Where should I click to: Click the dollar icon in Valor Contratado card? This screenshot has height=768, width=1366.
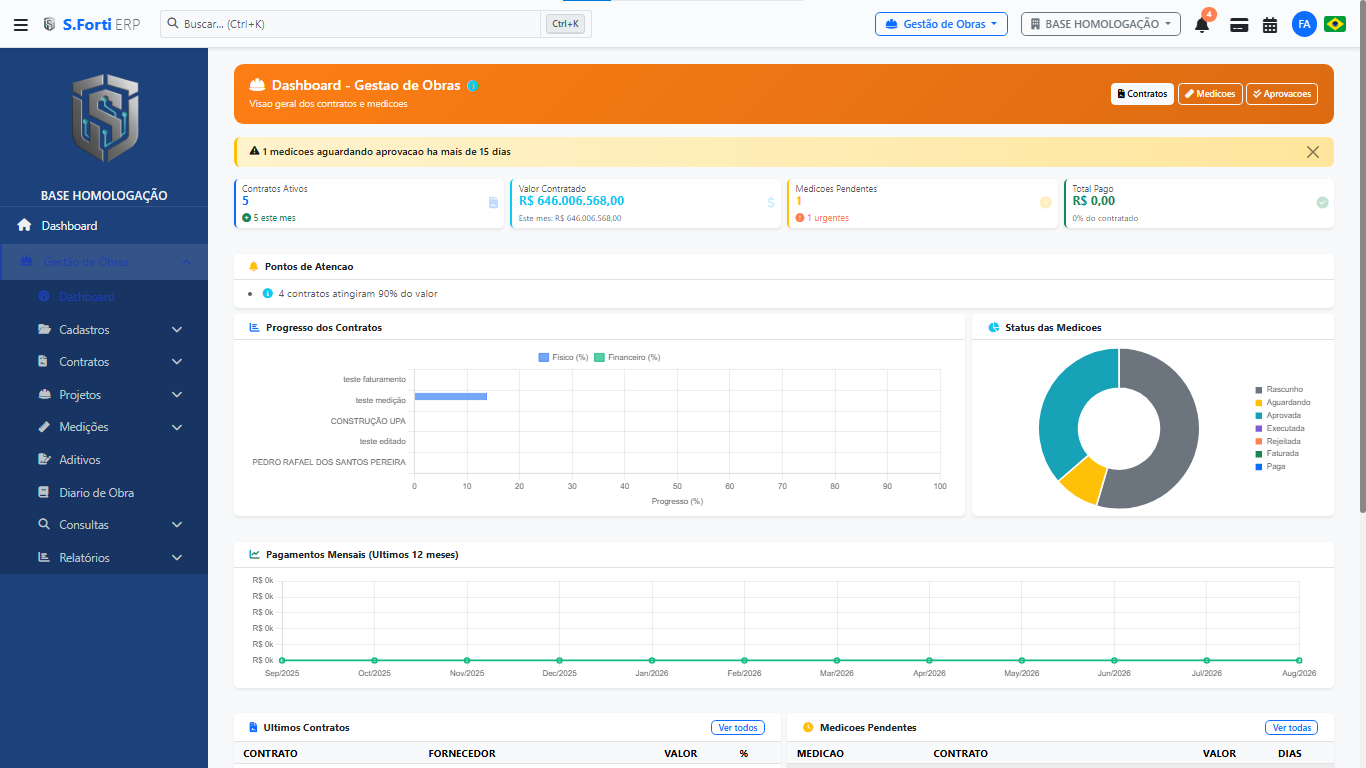[771, 202]
